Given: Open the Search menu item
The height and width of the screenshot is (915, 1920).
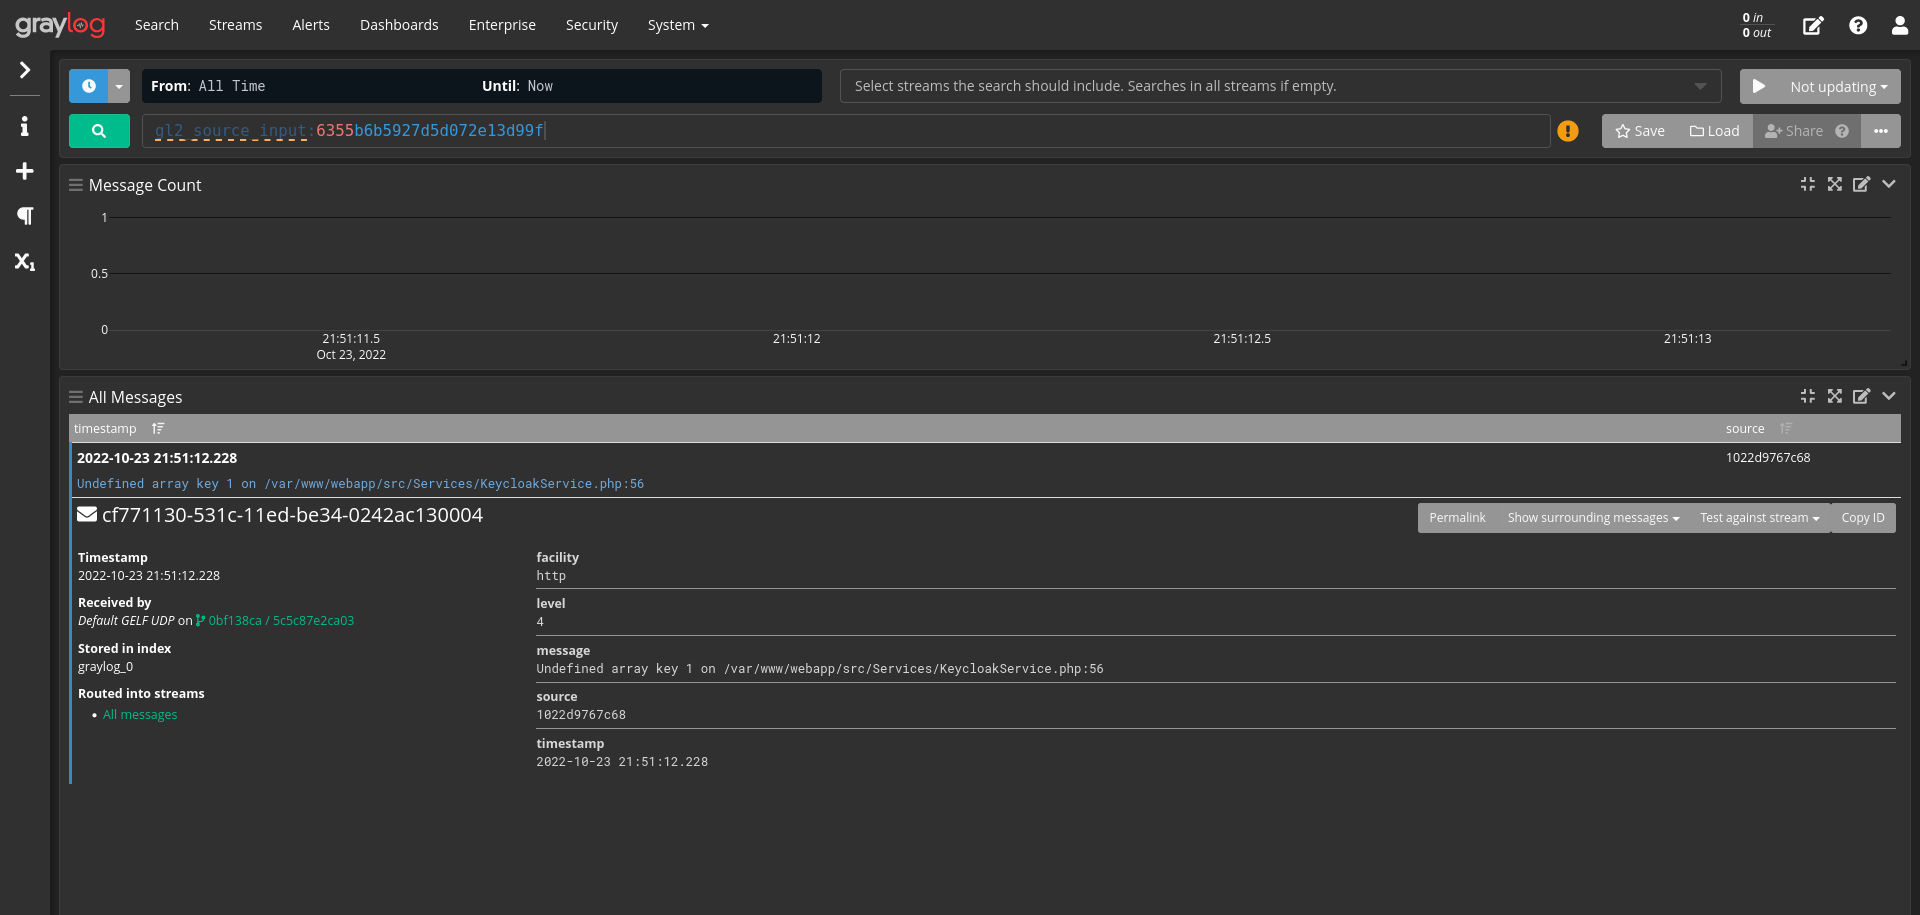Looking at the screenshot, I should coord(157,25).
